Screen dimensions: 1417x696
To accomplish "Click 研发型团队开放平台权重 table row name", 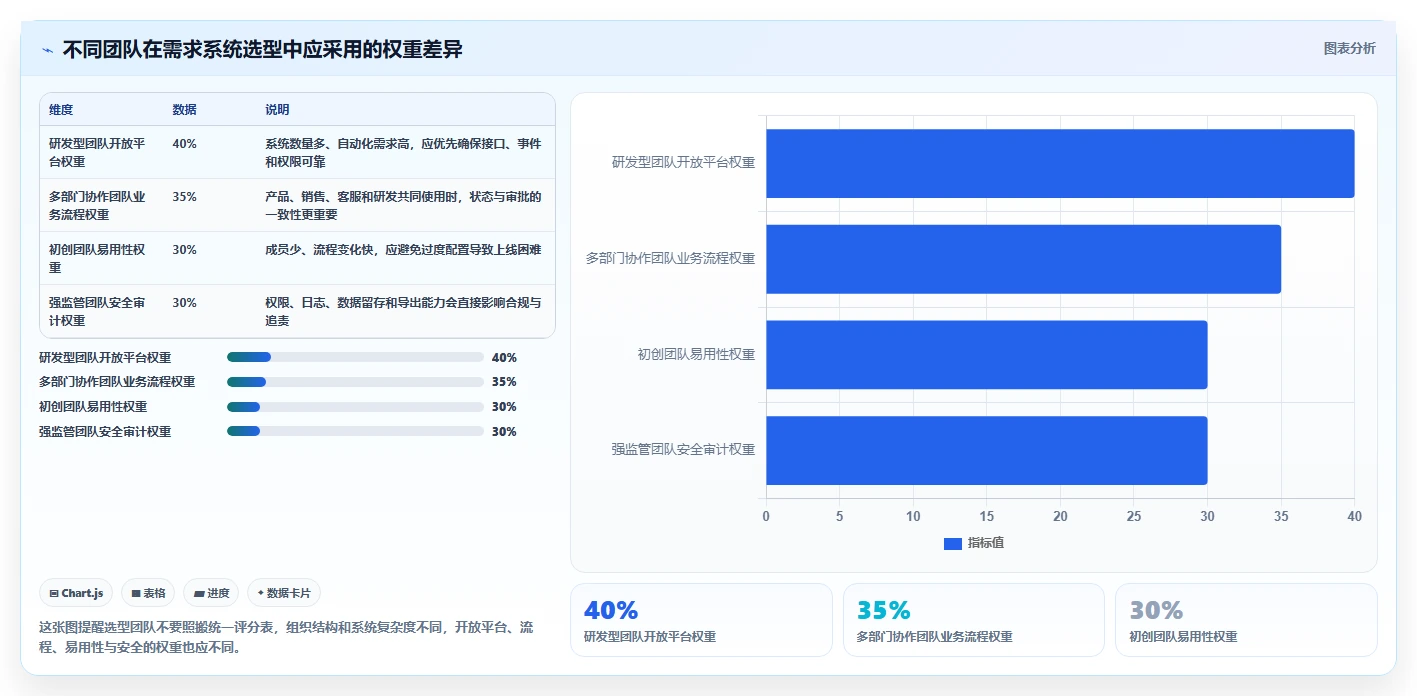I will pyautogui.click(x=97, y=153).
